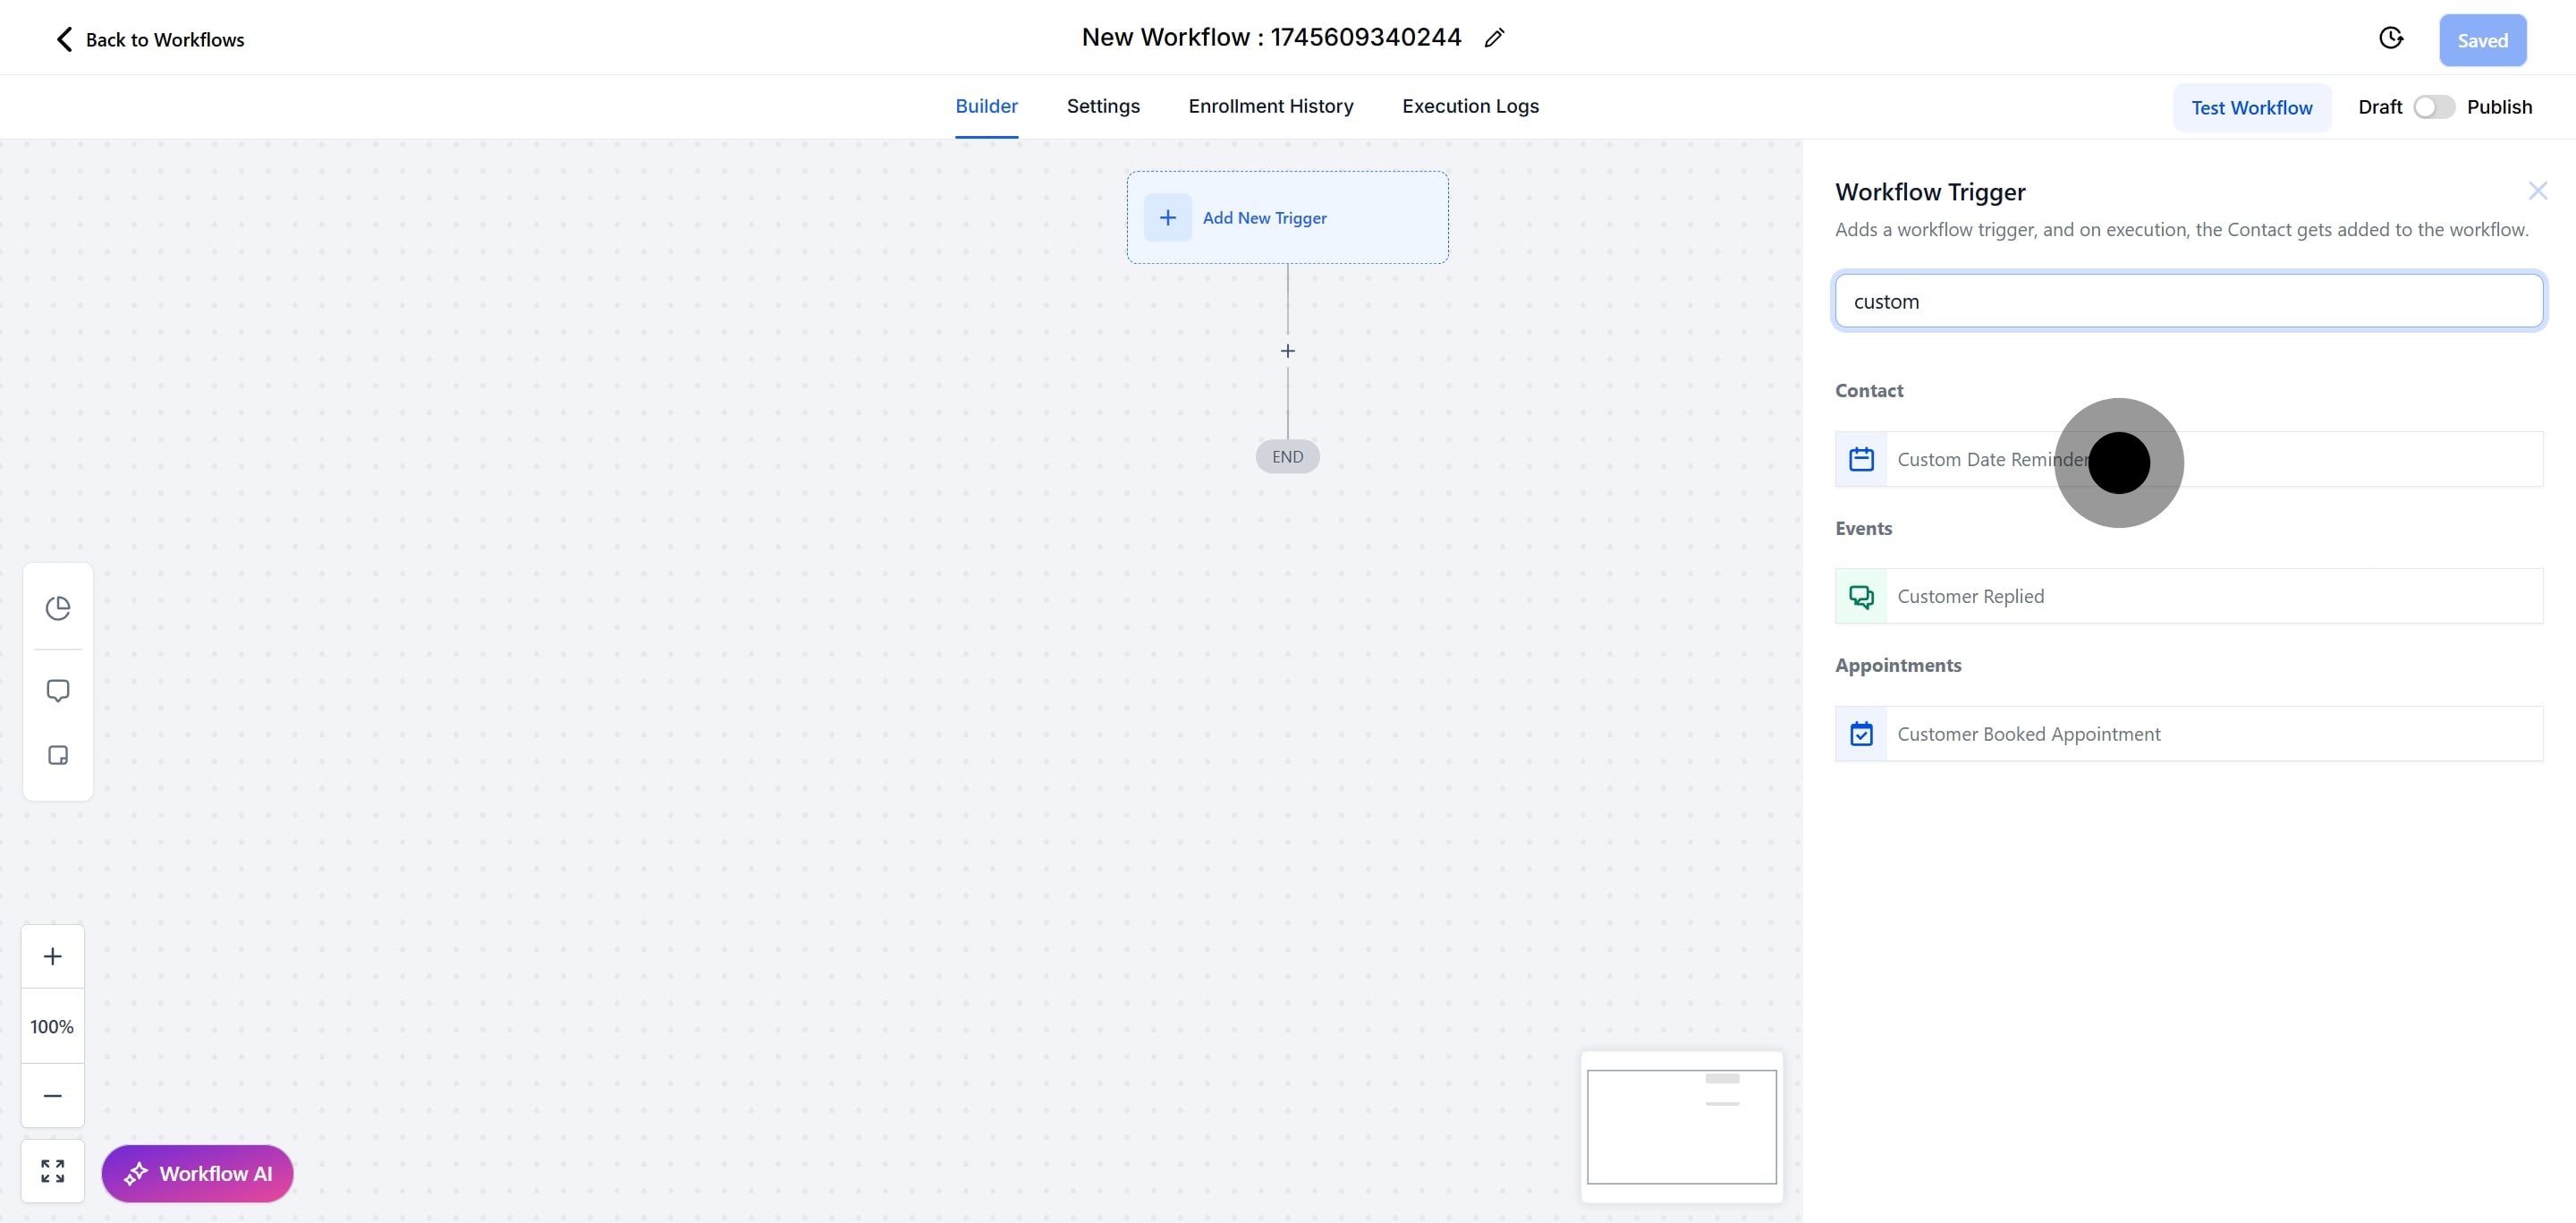The image size is (2576, 1223).
Task: Click the pencil icon to rename workflow
Action: coord(1494,38)
